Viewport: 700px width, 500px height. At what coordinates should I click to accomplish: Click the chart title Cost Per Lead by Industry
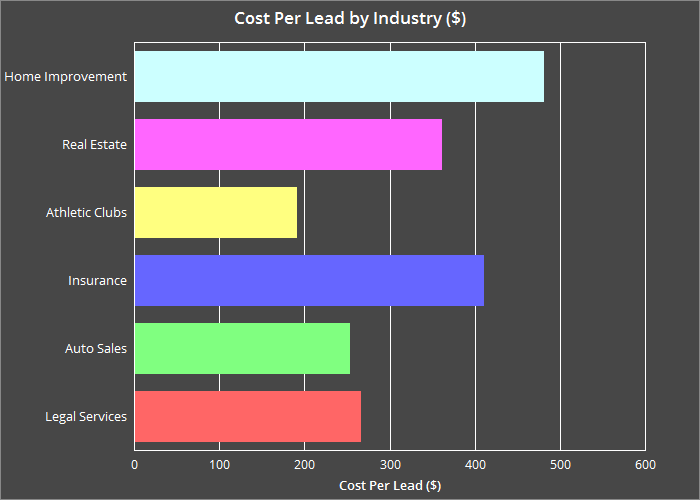point(349,18)
